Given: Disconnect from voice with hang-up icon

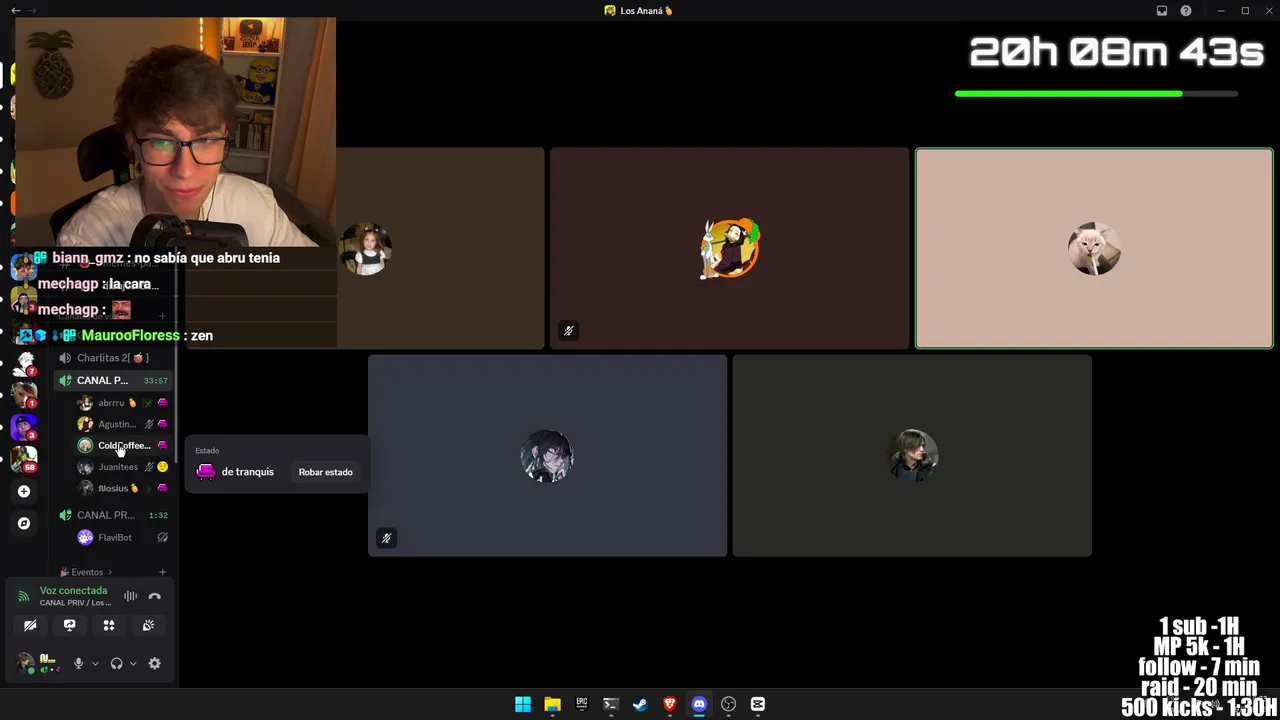Looking at the screenshot, I should (x=154, y=596).
